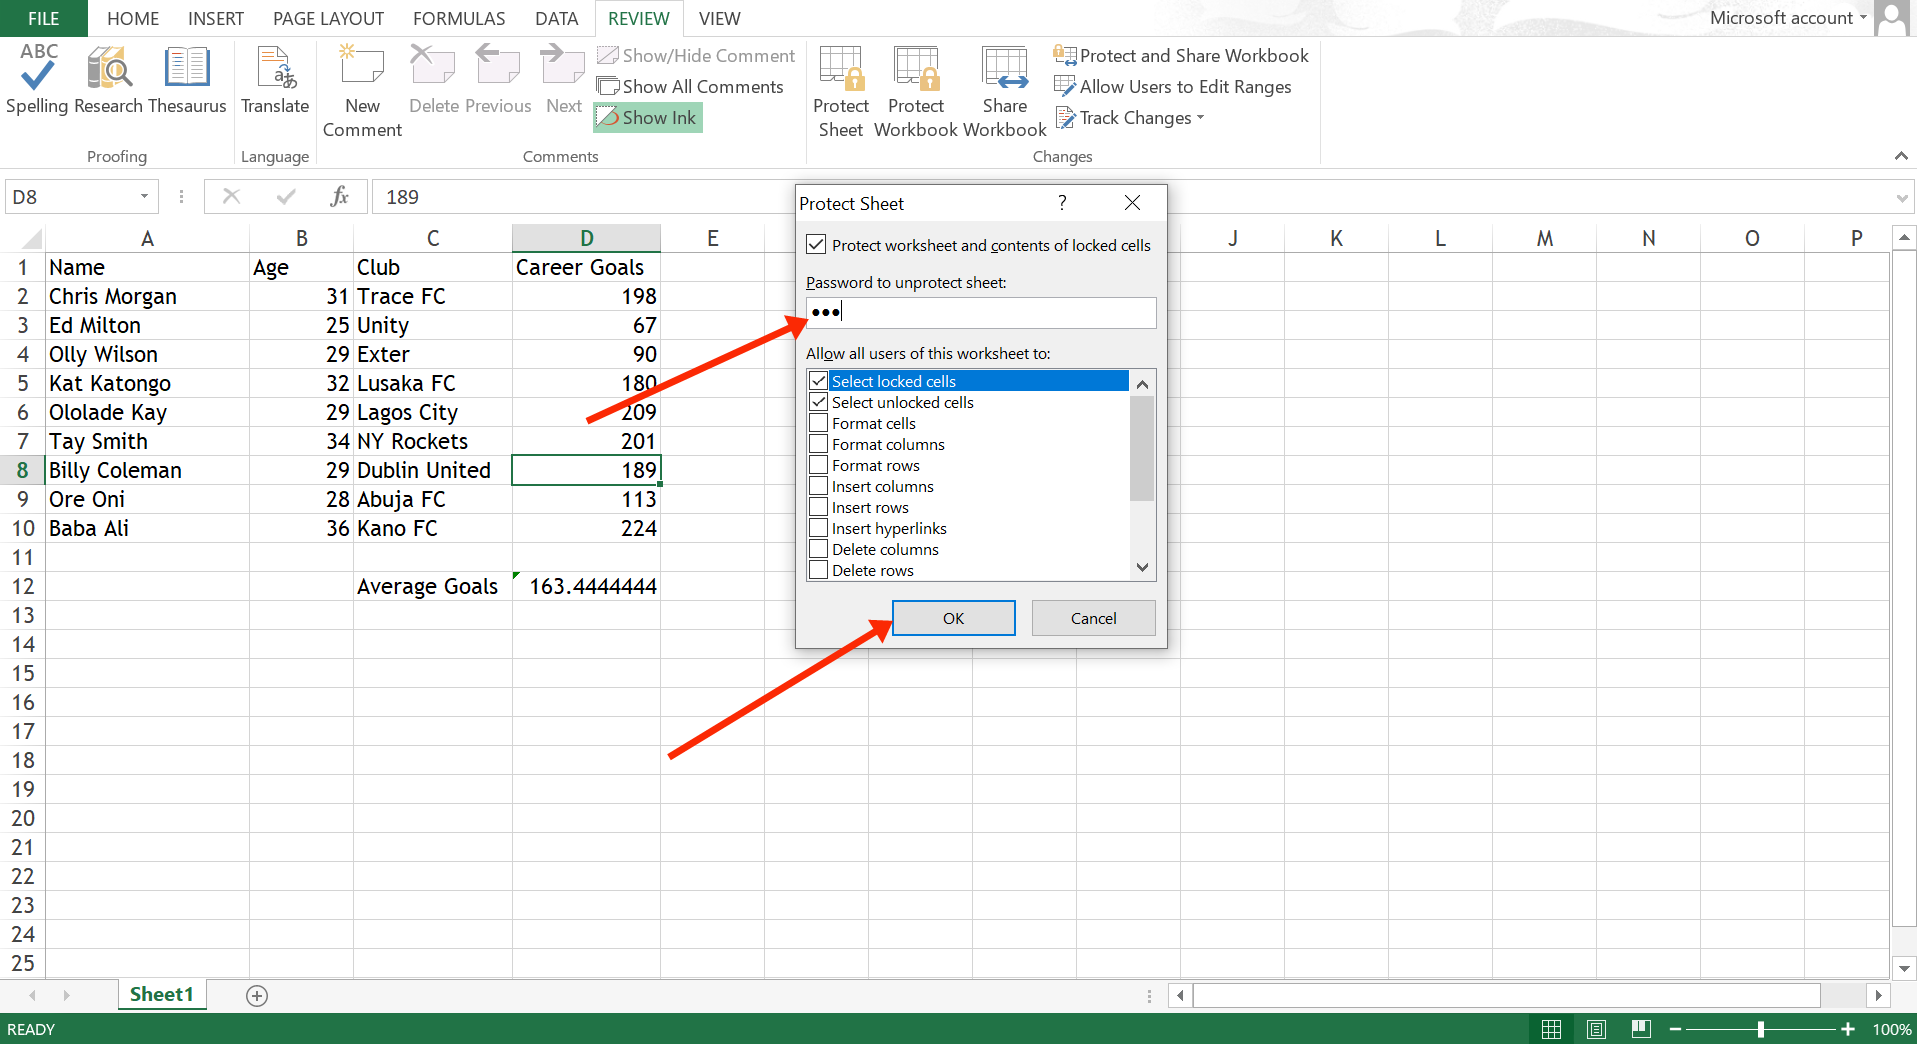Click Cancel in Protect Sheet dialog
This screenshot has height=1044, width=1917.
pos(1093,618)
